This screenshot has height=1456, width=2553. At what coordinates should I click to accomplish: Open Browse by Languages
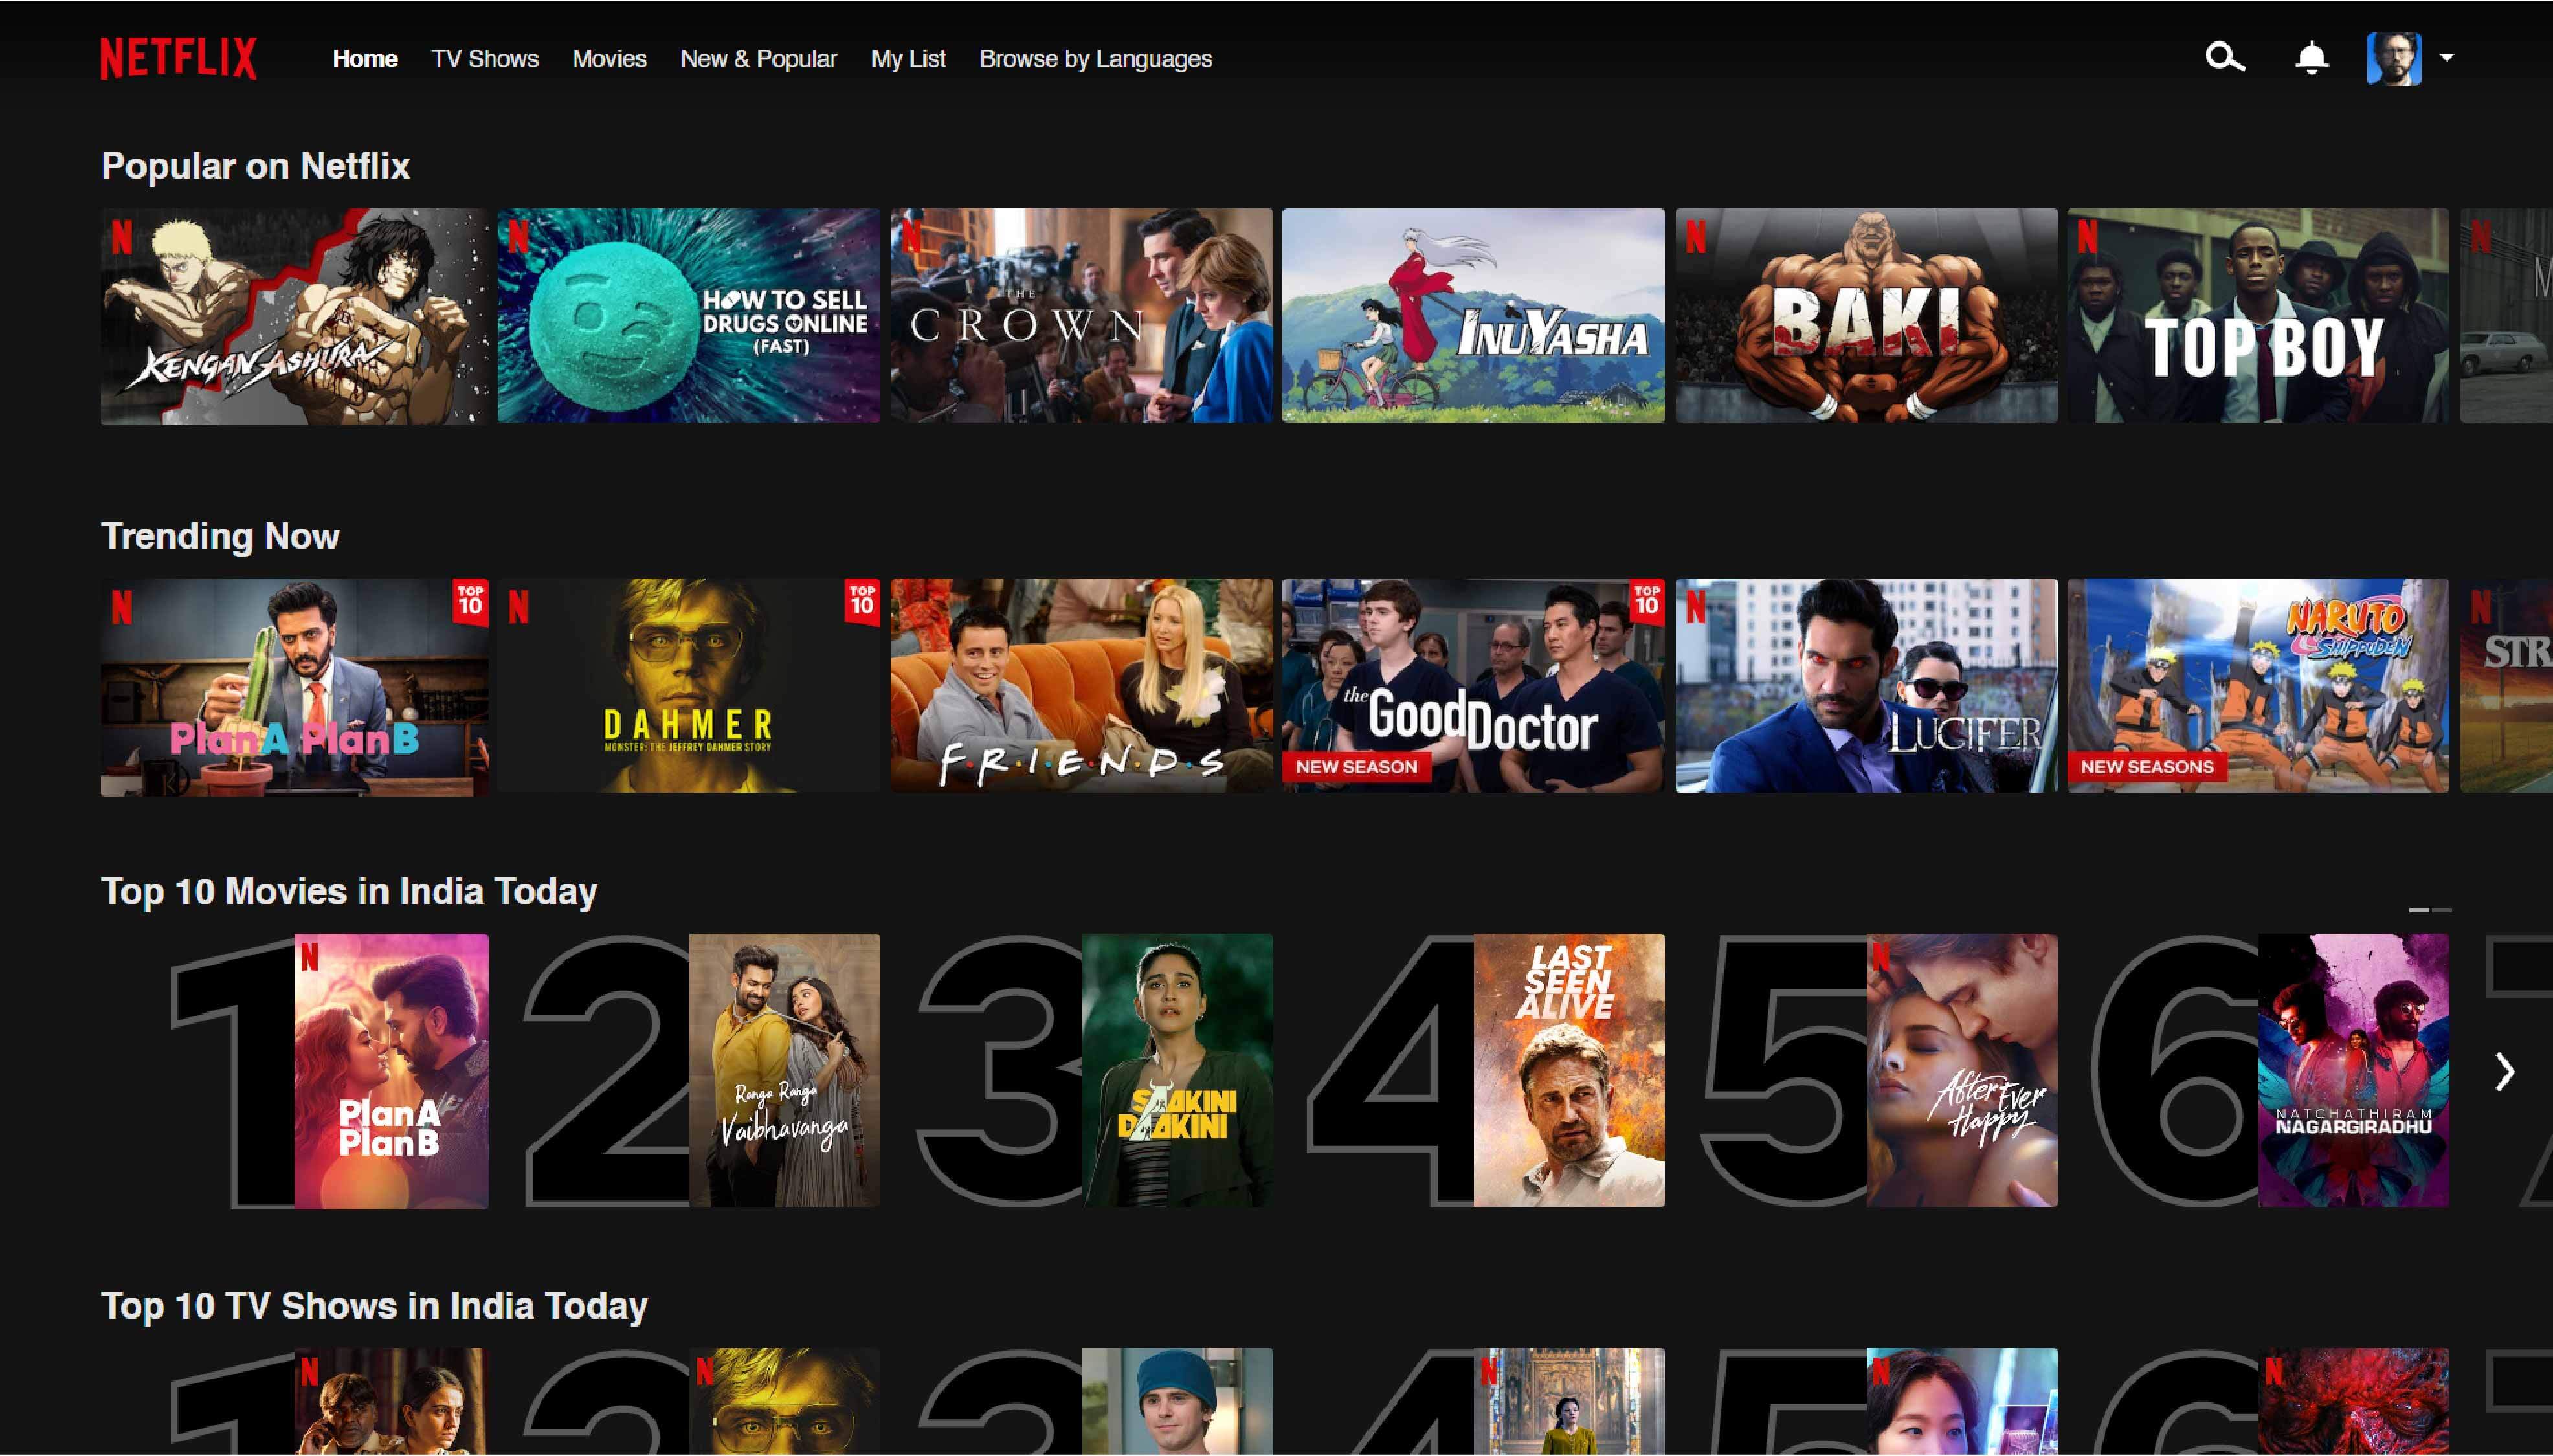[x=1096, y=59]
